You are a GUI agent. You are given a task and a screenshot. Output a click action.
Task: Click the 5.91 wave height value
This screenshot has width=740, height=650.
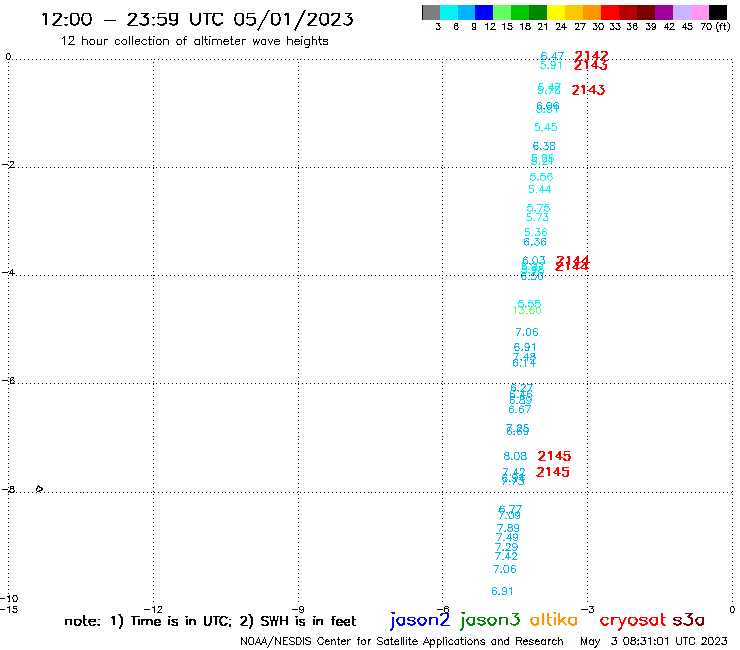tap(551, 65)
